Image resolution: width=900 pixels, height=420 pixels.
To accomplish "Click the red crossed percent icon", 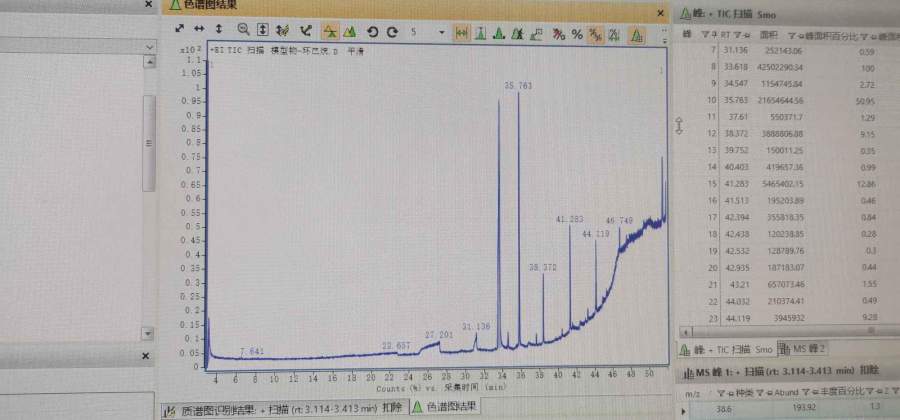I will (558, 35).
